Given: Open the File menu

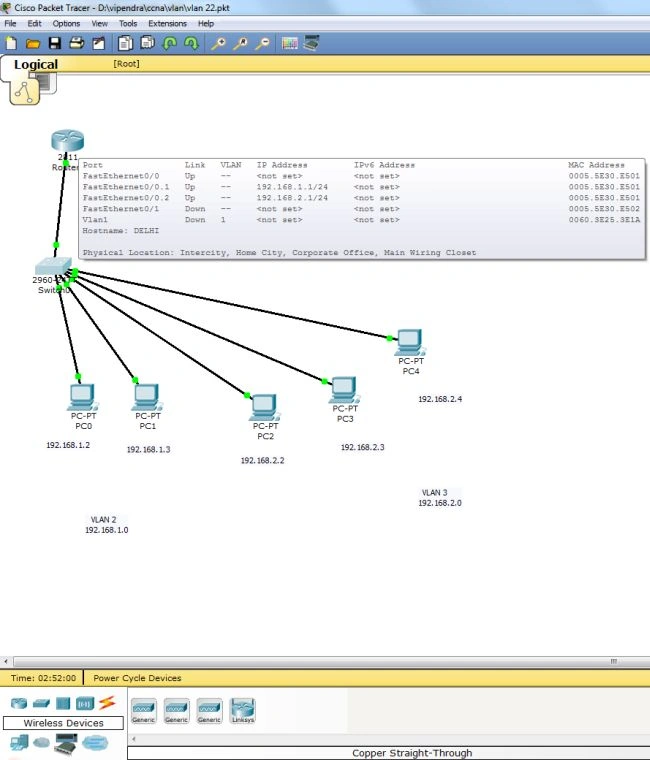Looking at the screenshot, I should [x=10, y=23].
